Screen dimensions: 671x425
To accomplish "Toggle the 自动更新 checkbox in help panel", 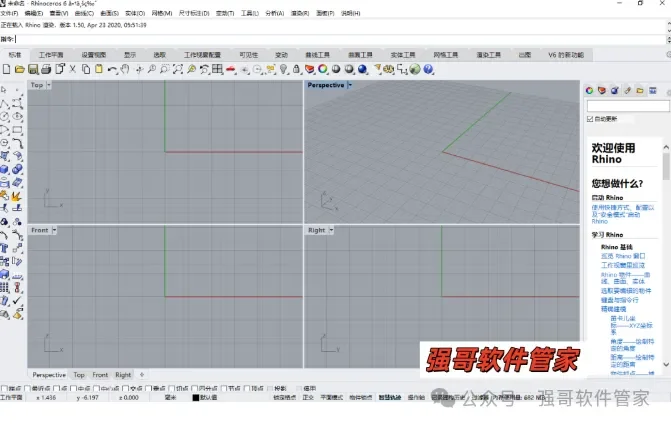I will click(x=590, y=119).
